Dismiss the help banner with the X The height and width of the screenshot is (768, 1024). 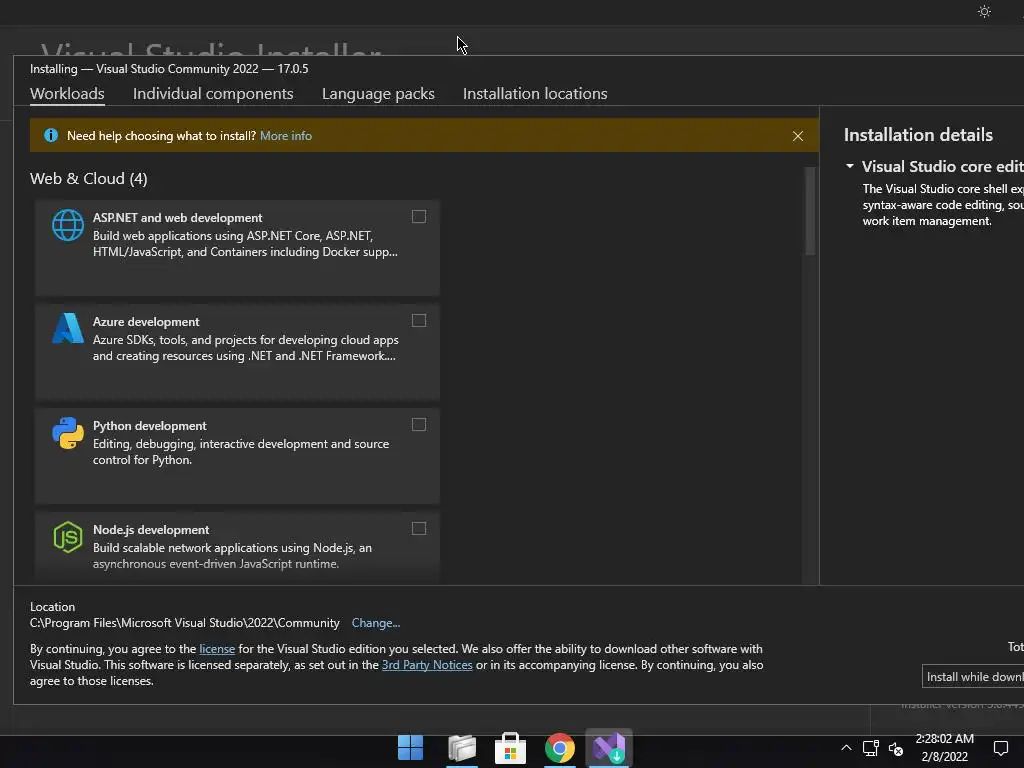797,136
